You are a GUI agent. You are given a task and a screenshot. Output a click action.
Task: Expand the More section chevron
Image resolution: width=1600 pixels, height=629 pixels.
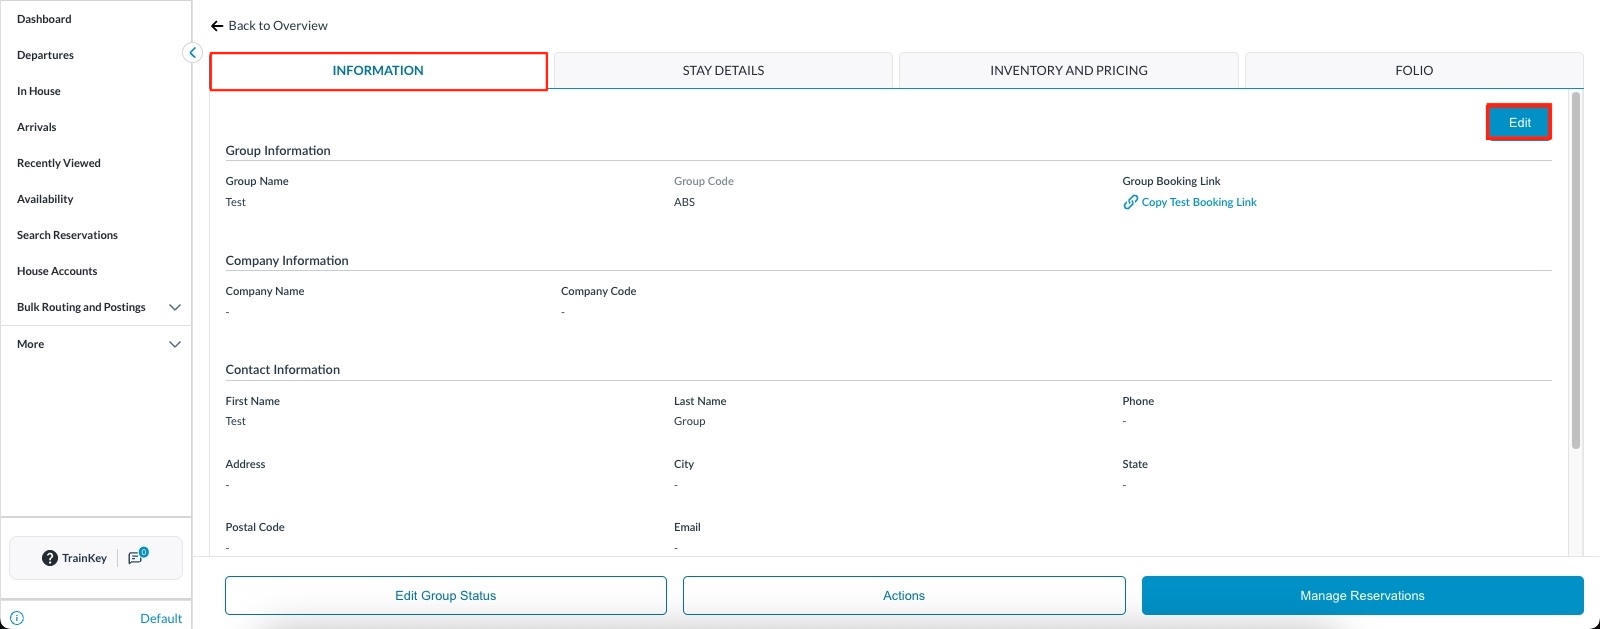coord(175,344)
